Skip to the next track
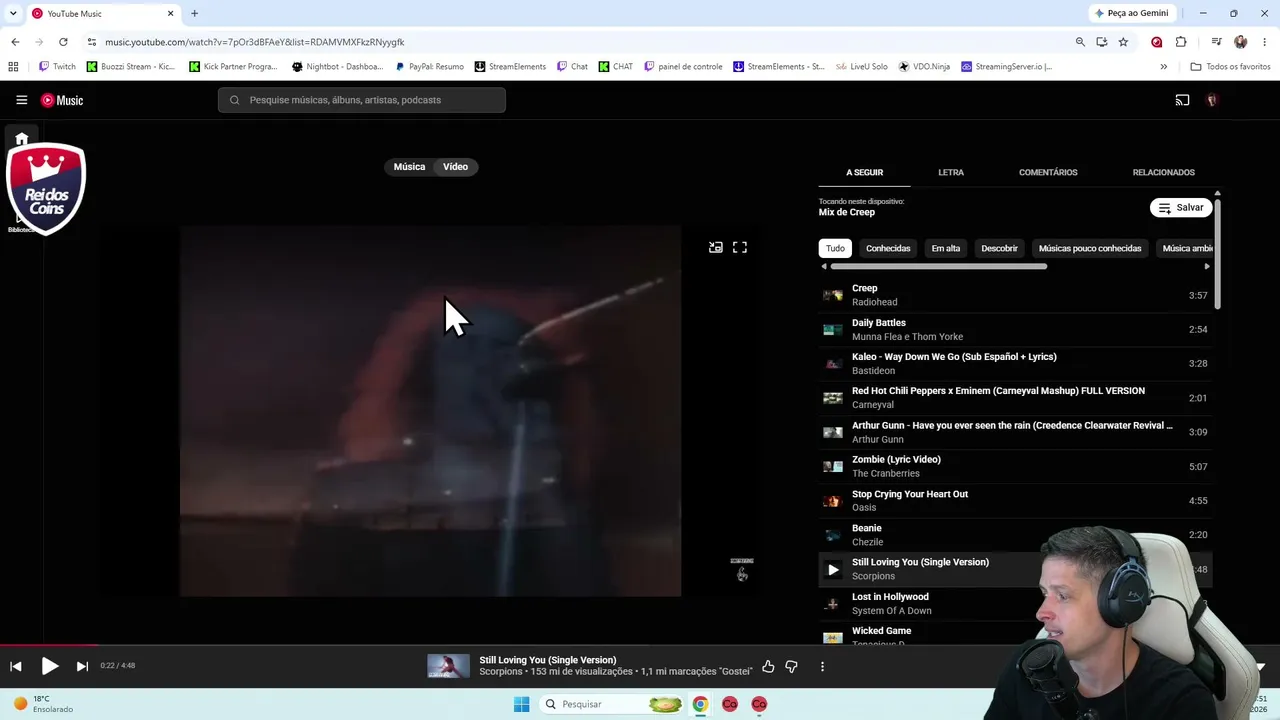The width and height of the screenshot is (1280, 720). [x=82, y=666]
